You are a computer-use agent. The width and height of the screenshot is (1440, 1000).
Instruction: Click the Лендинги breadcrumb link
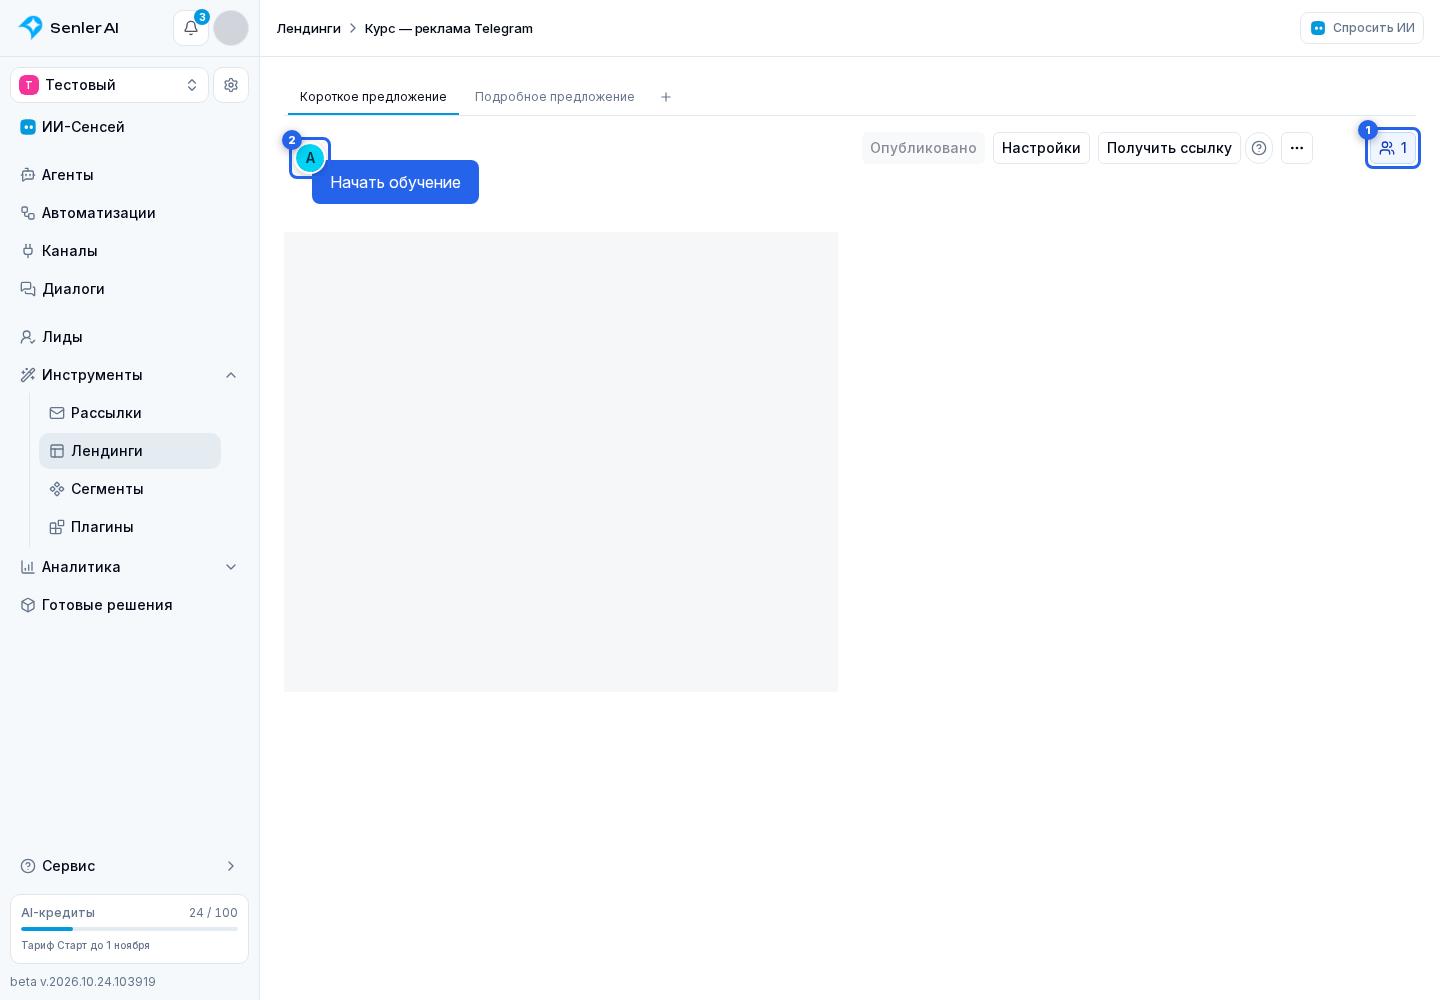pyautogui.click(x=309, y=28)
